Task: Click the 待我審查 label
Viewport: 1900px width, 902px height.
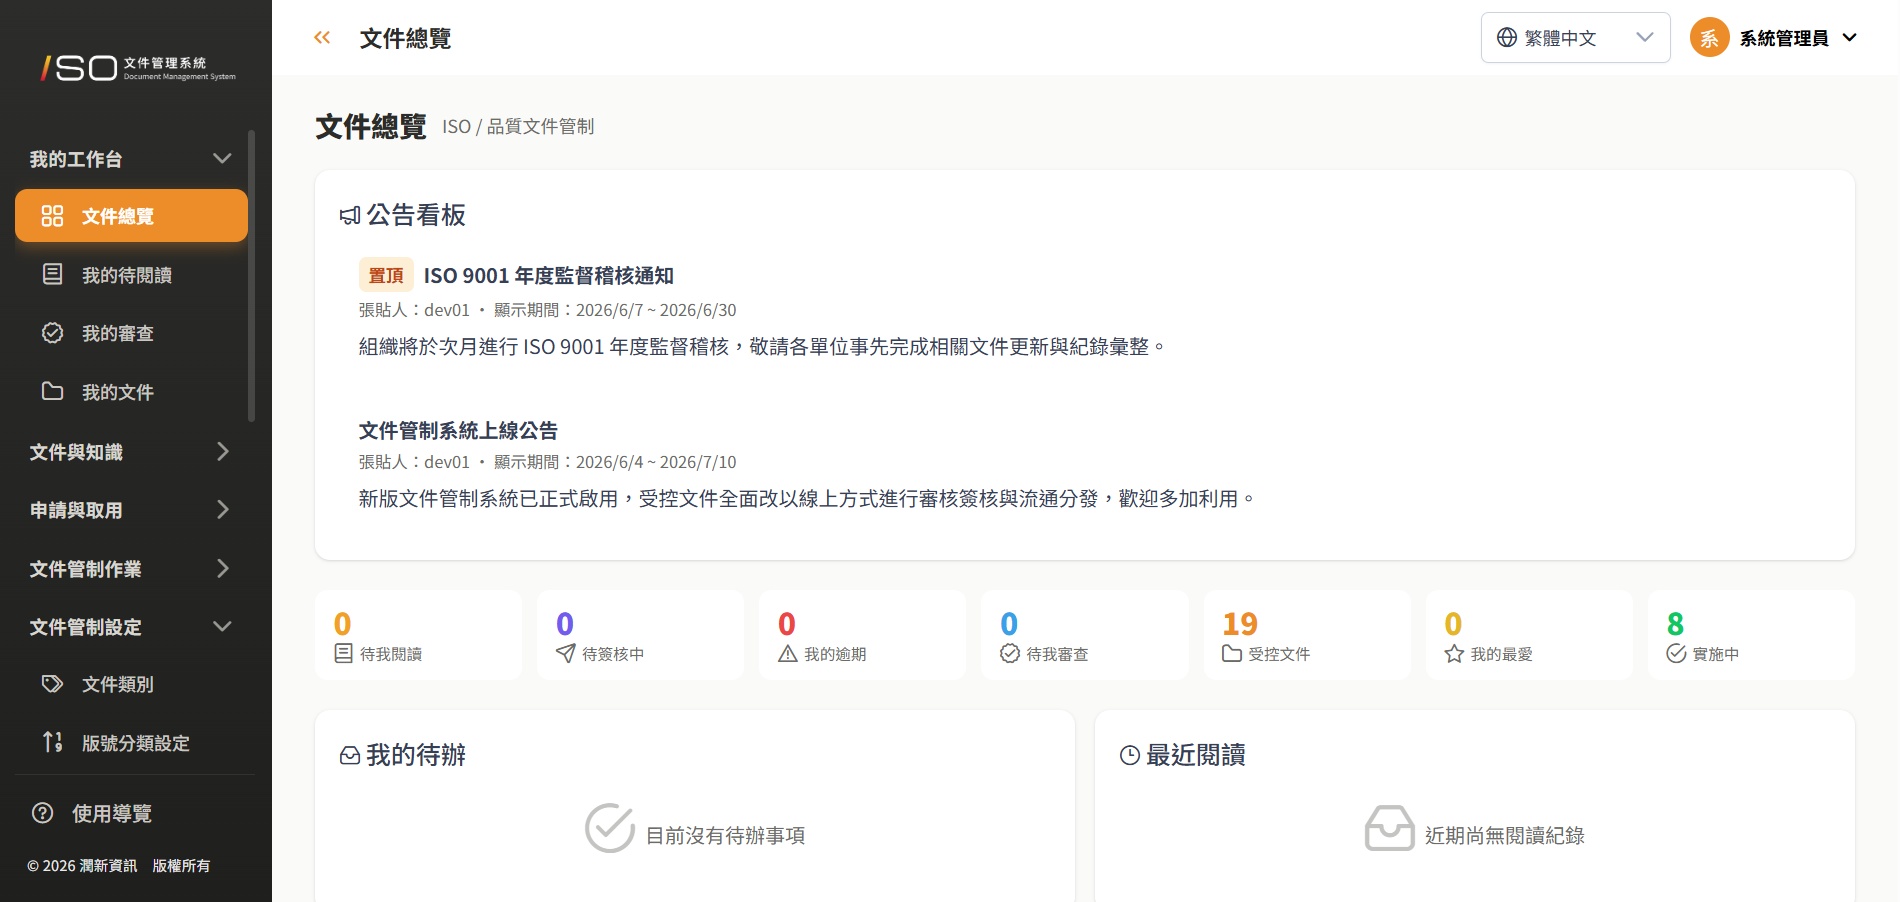Action: [x=1057, y=654]
